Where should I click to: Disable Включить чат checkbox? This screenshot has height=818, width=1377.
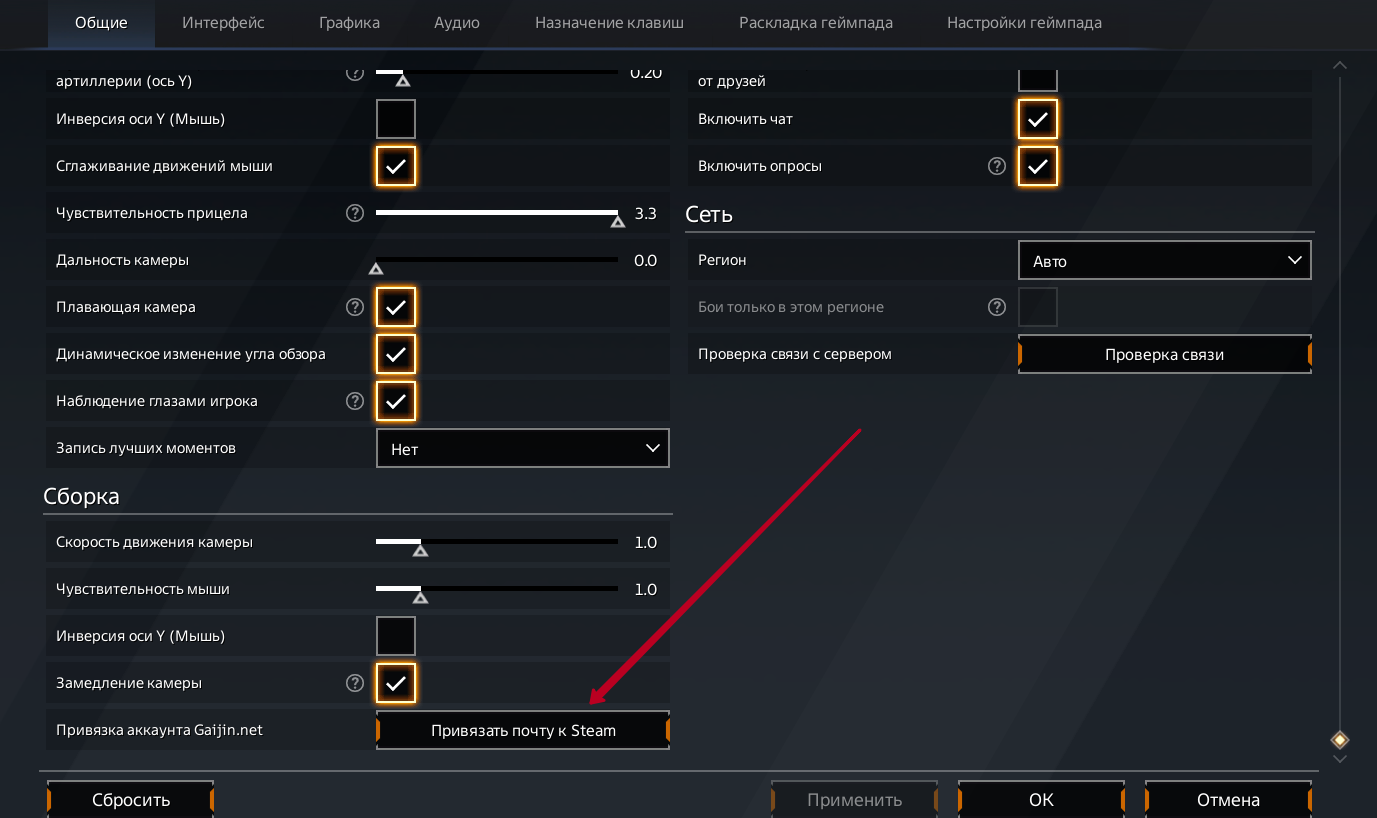pyautogui.click(x=1038, y=119)
